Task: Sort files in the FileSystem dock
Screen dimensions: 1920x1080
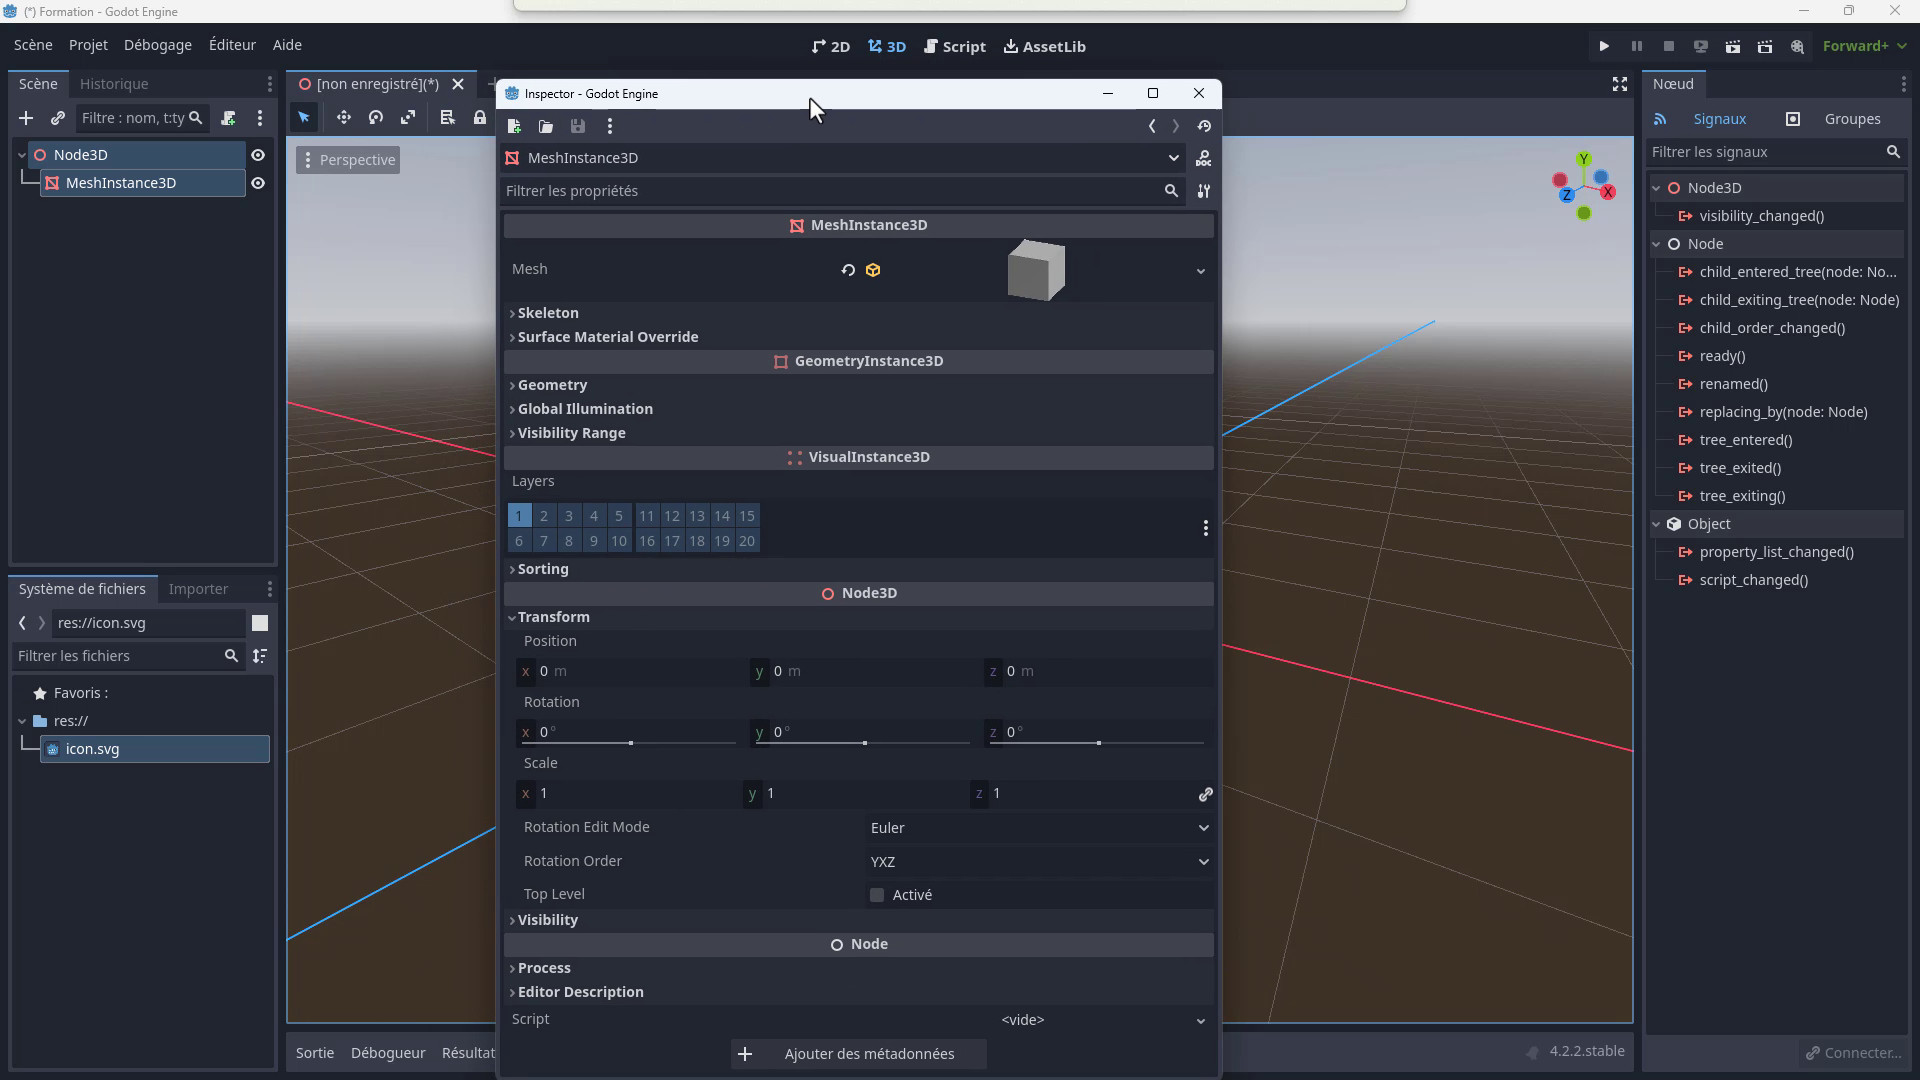Action: click(x=260, y=656)
